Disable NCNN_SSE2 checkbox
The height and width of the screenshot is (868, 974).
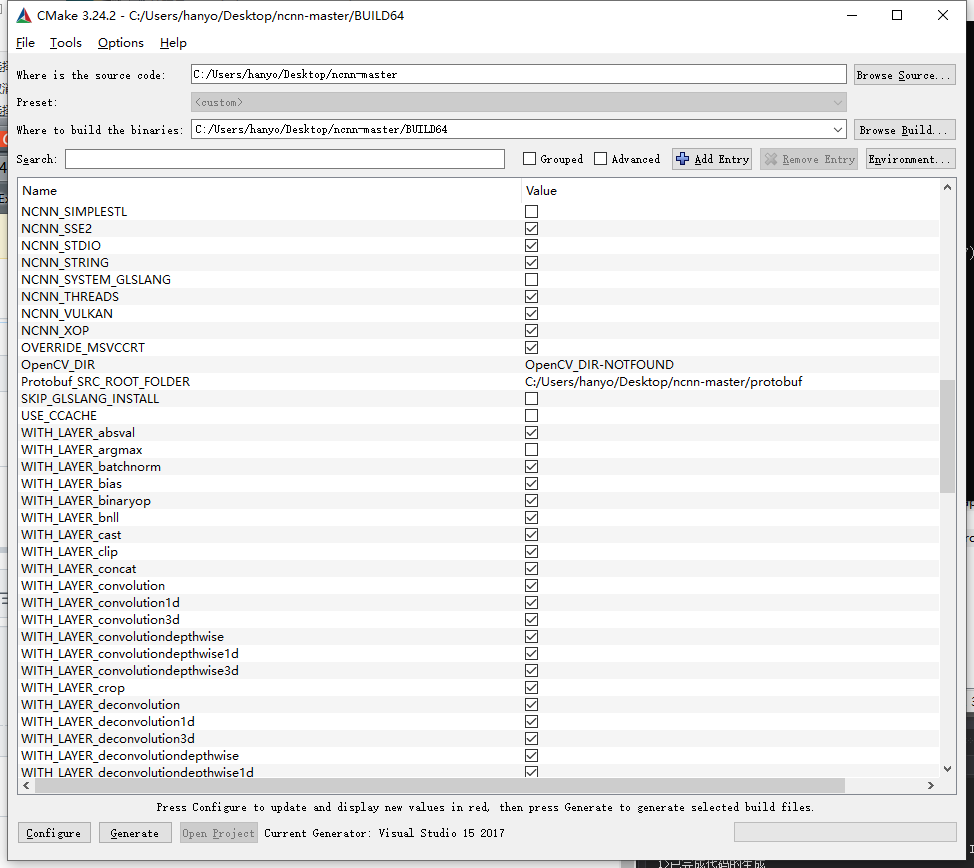(x=531, y=229)
